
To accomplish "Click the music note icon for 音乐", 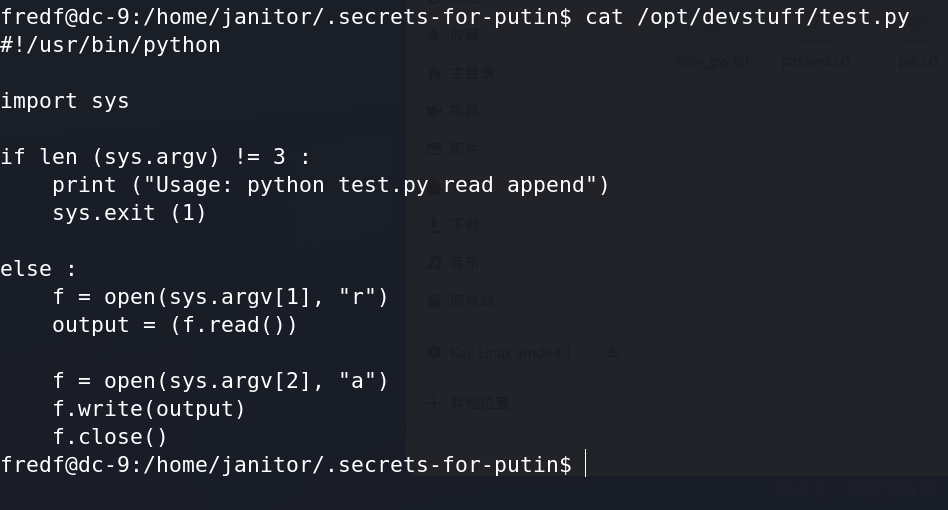I will [x=434, y=263].
